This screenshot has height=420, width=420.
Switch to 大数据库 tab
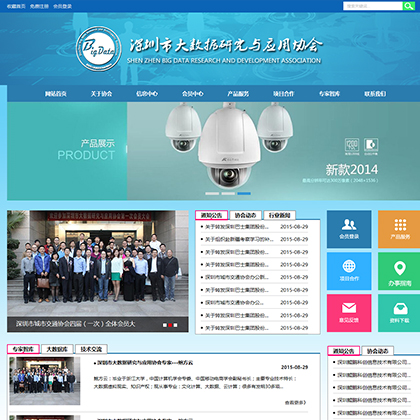tap(57, 349)
